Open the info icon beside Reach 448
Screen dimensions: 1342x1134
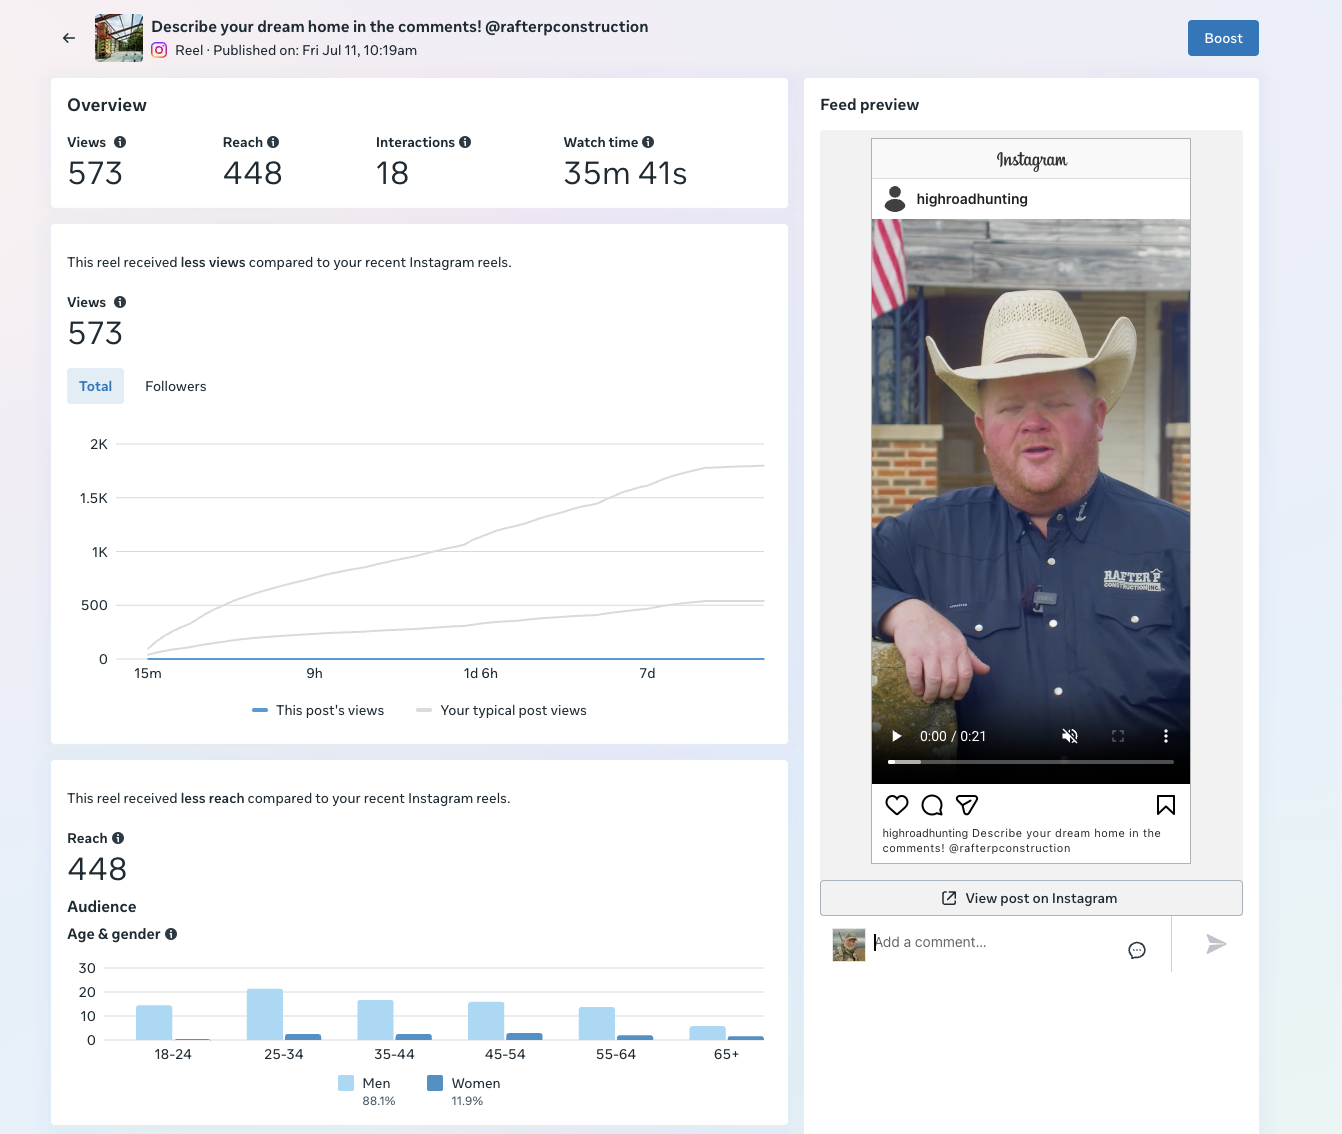click(x=118, y=838)
